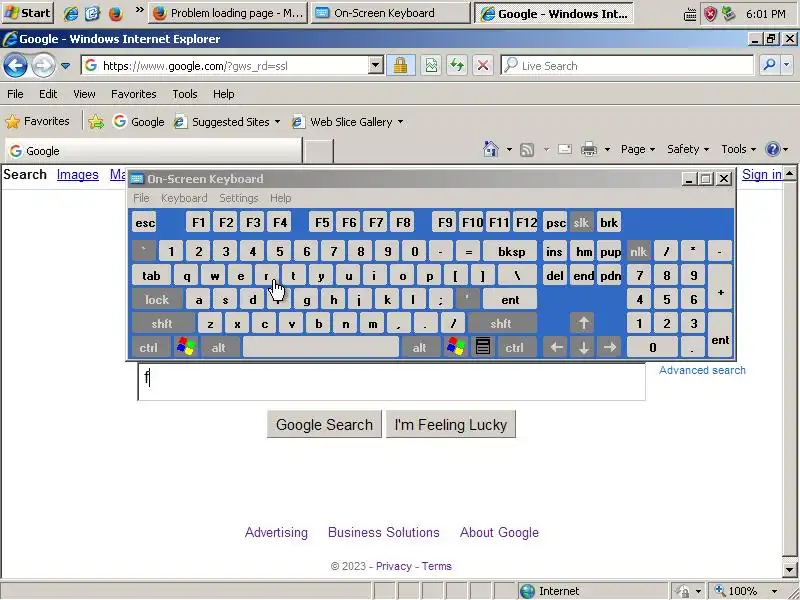800x600 pixels.
Task: Click the Google Search button
Action: coord(324,424)
